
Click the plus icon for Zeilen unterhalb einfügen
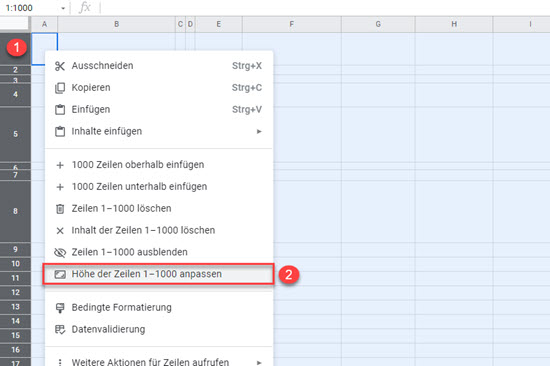click(60, 187)
